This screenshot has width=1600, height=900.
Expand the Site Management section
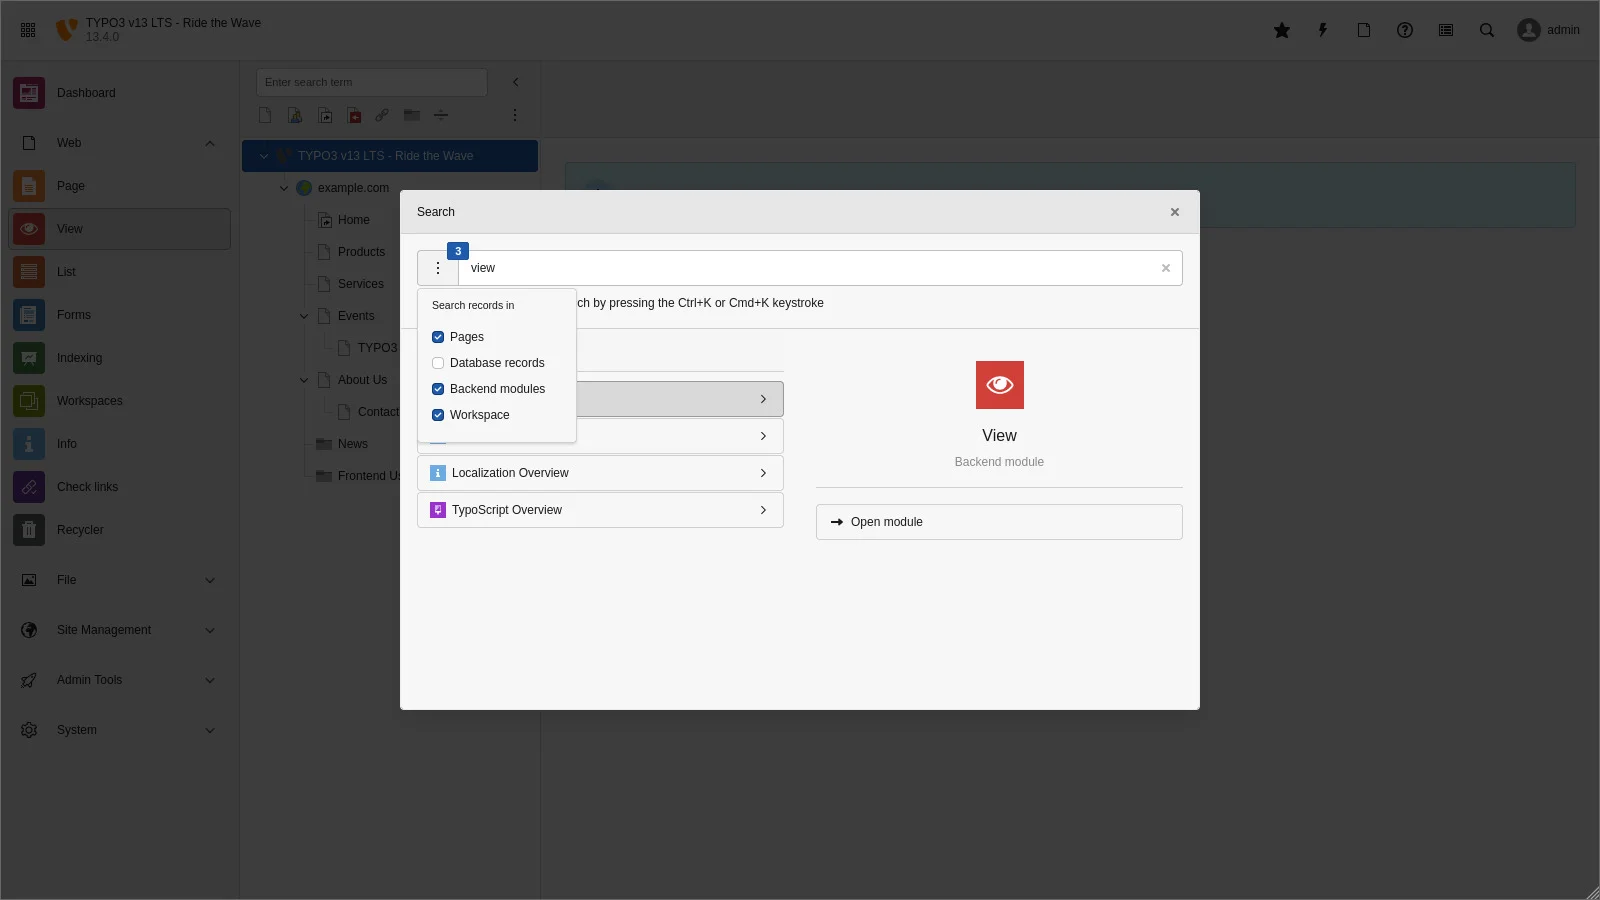(209, 630)
